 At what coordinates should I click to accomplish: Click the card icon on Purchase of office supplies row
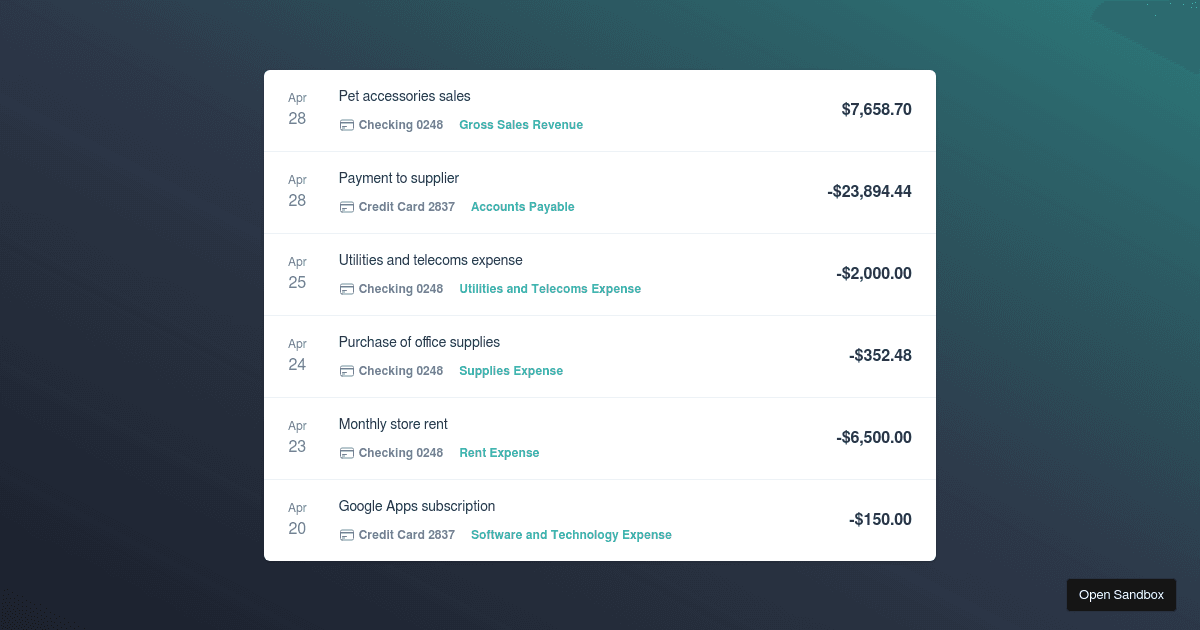click(x=346, y=370)
